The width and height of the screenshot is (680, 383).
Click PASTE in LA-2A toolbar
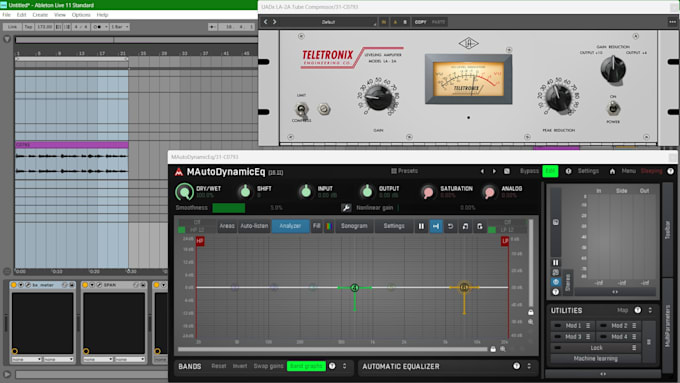pyautogui.click(x=438, y=22)
